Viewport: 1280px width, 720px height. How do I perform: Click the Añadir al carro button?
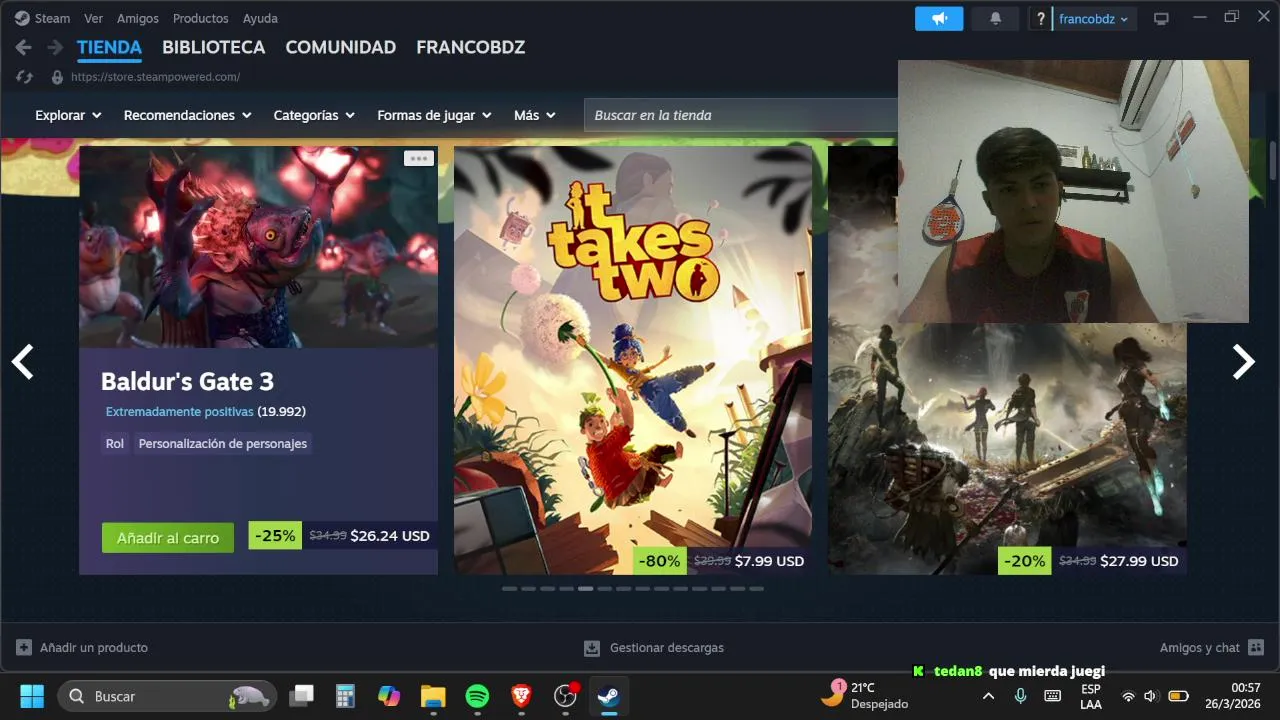pos(168,537)
